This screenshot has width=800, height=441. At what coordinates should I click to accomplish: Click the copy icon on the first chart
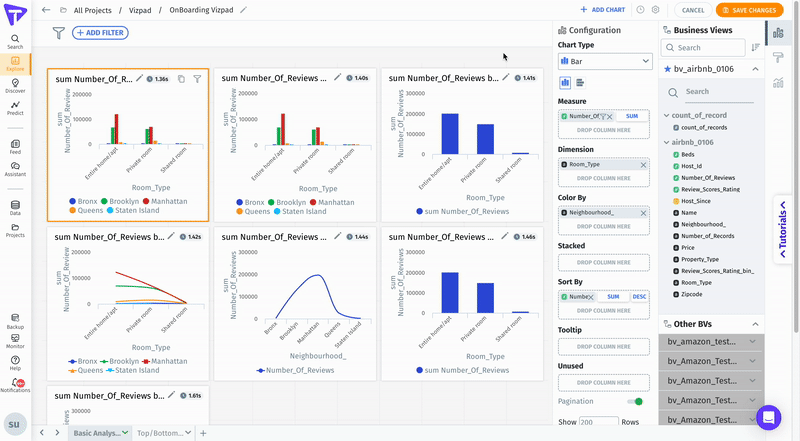(x=180, y=78)
